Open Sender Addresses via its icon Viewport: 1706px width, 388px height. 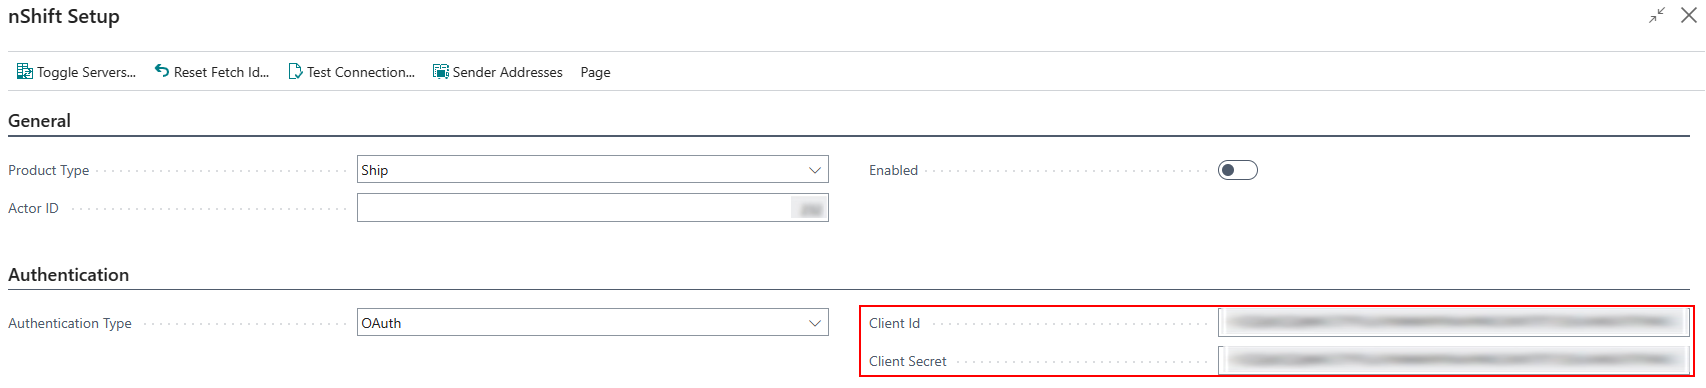[441, 72]
